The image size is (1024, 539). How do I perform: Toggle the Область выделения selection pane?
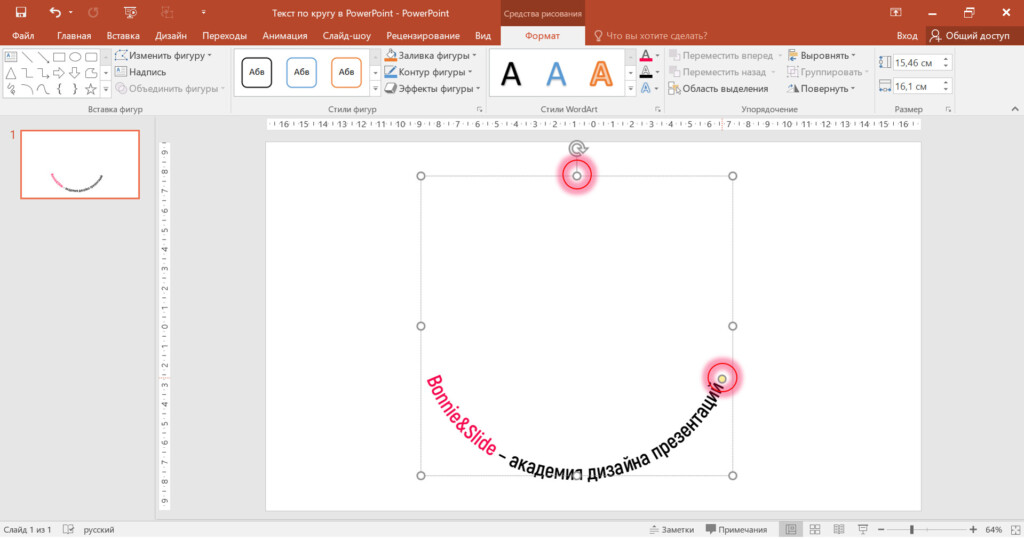718,89
